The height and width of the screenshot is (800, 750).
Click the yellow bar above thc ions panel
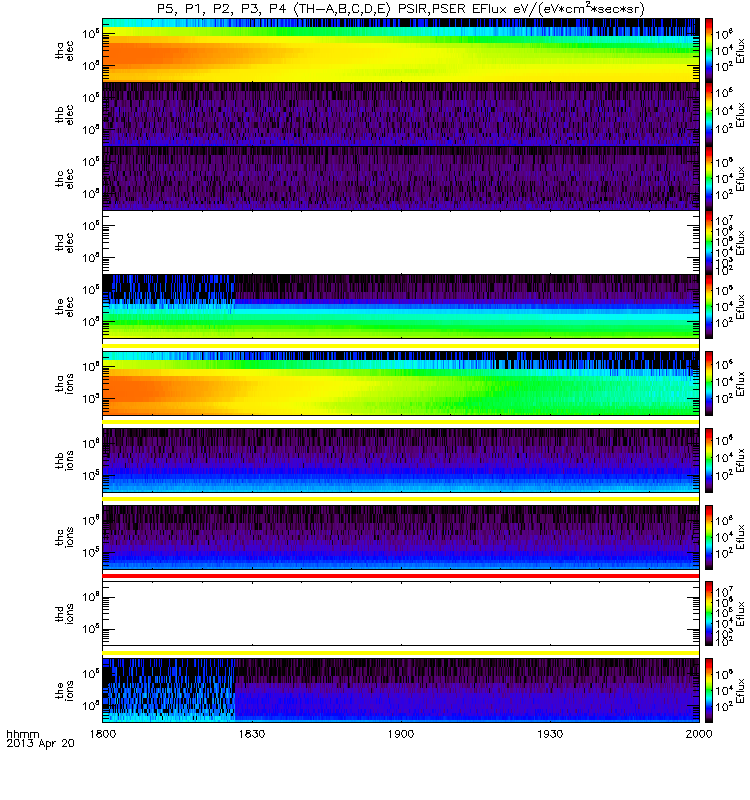[401, 499]
